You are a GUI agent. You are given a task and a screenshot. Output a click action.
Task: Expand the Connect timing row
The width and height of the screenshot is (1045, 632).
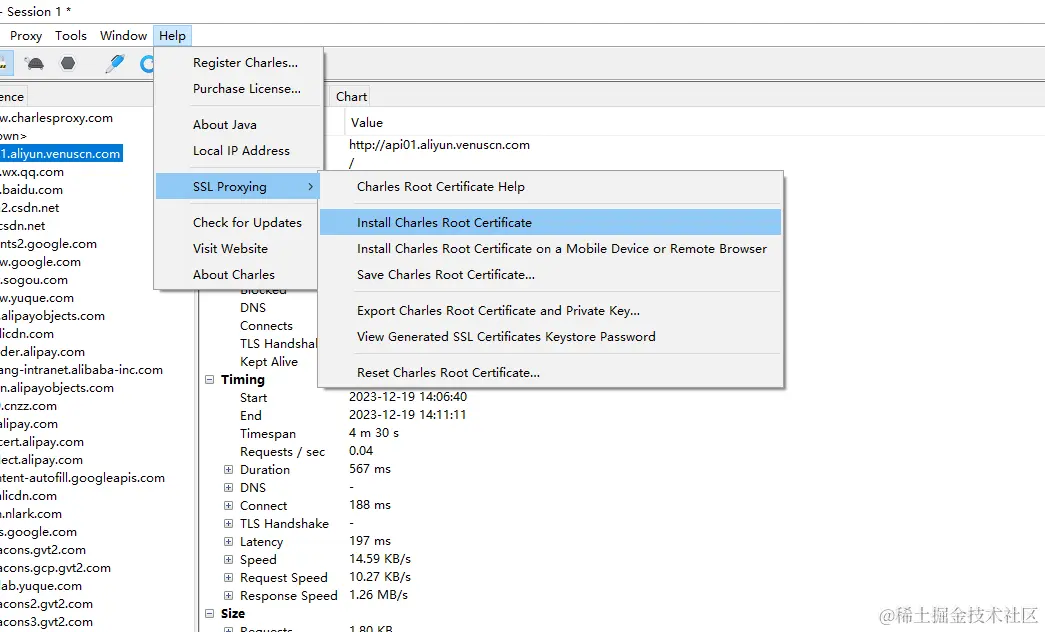[x=229, y=505]
